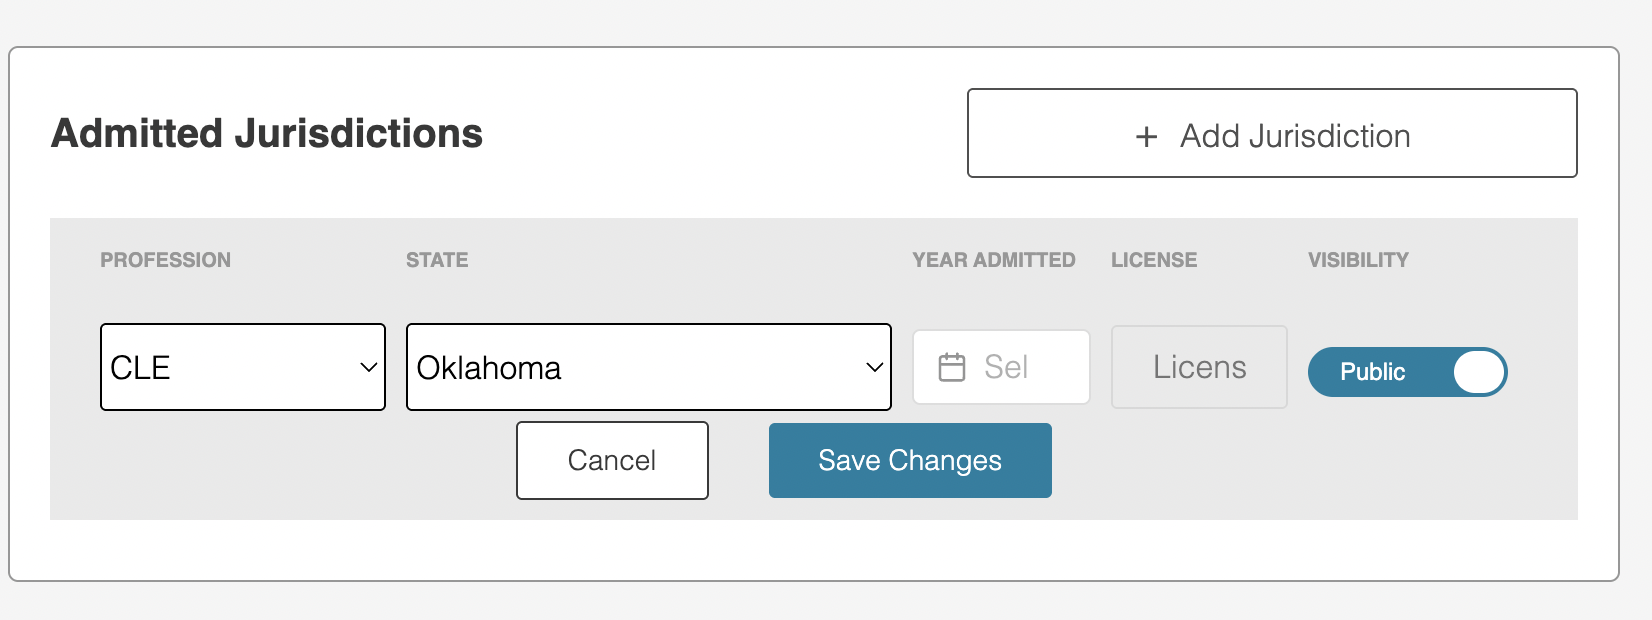Click the calendar icon in Year Admitted
The image size is (1652, 620).
coord(952,367)
